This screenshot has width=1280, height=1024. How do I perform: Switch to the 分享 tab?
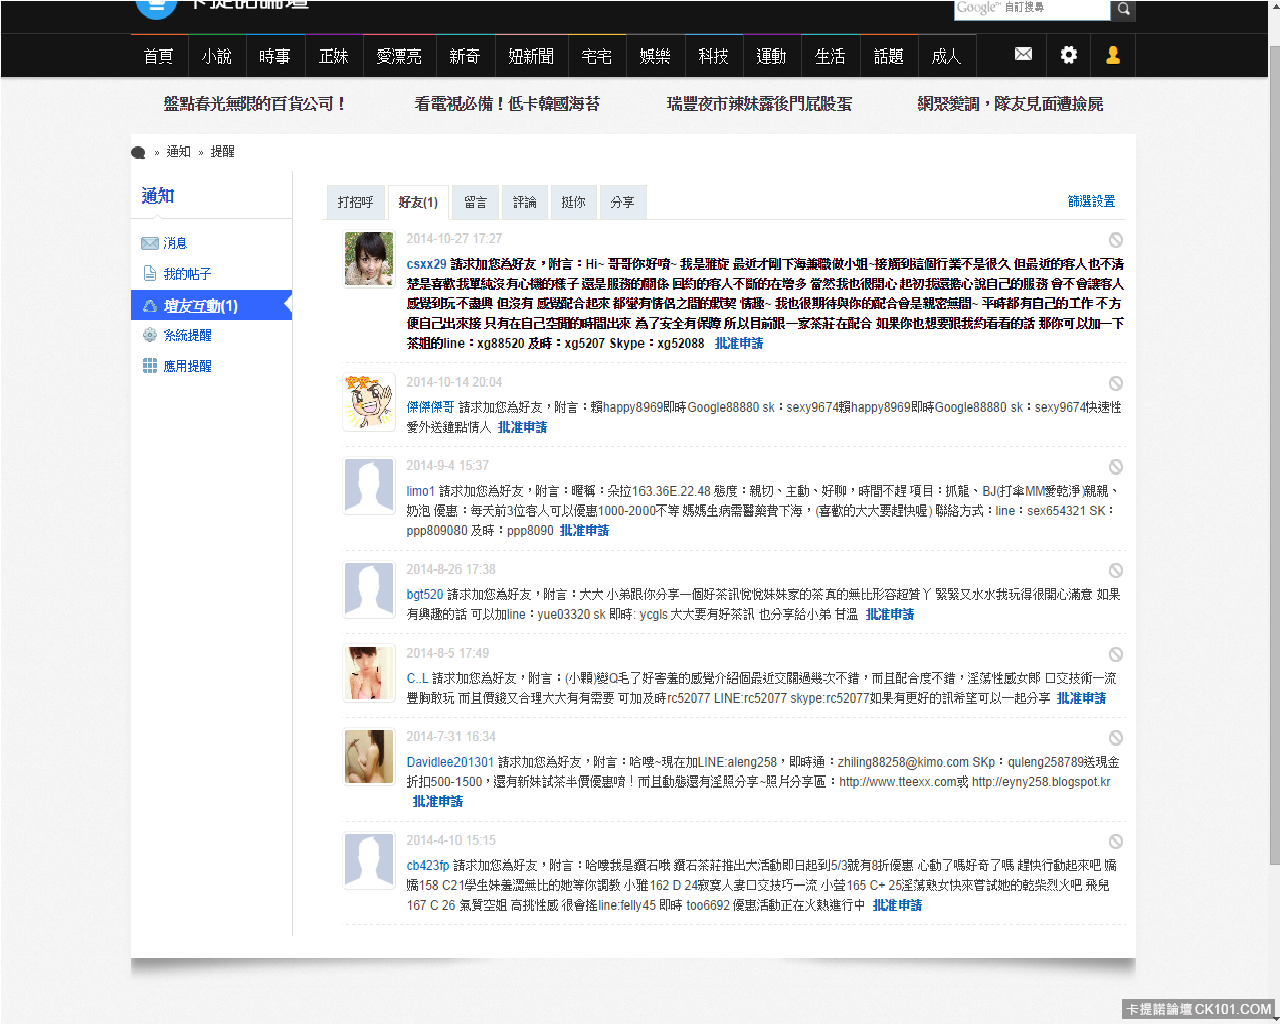pyautogui.click(x=622, y=202)
